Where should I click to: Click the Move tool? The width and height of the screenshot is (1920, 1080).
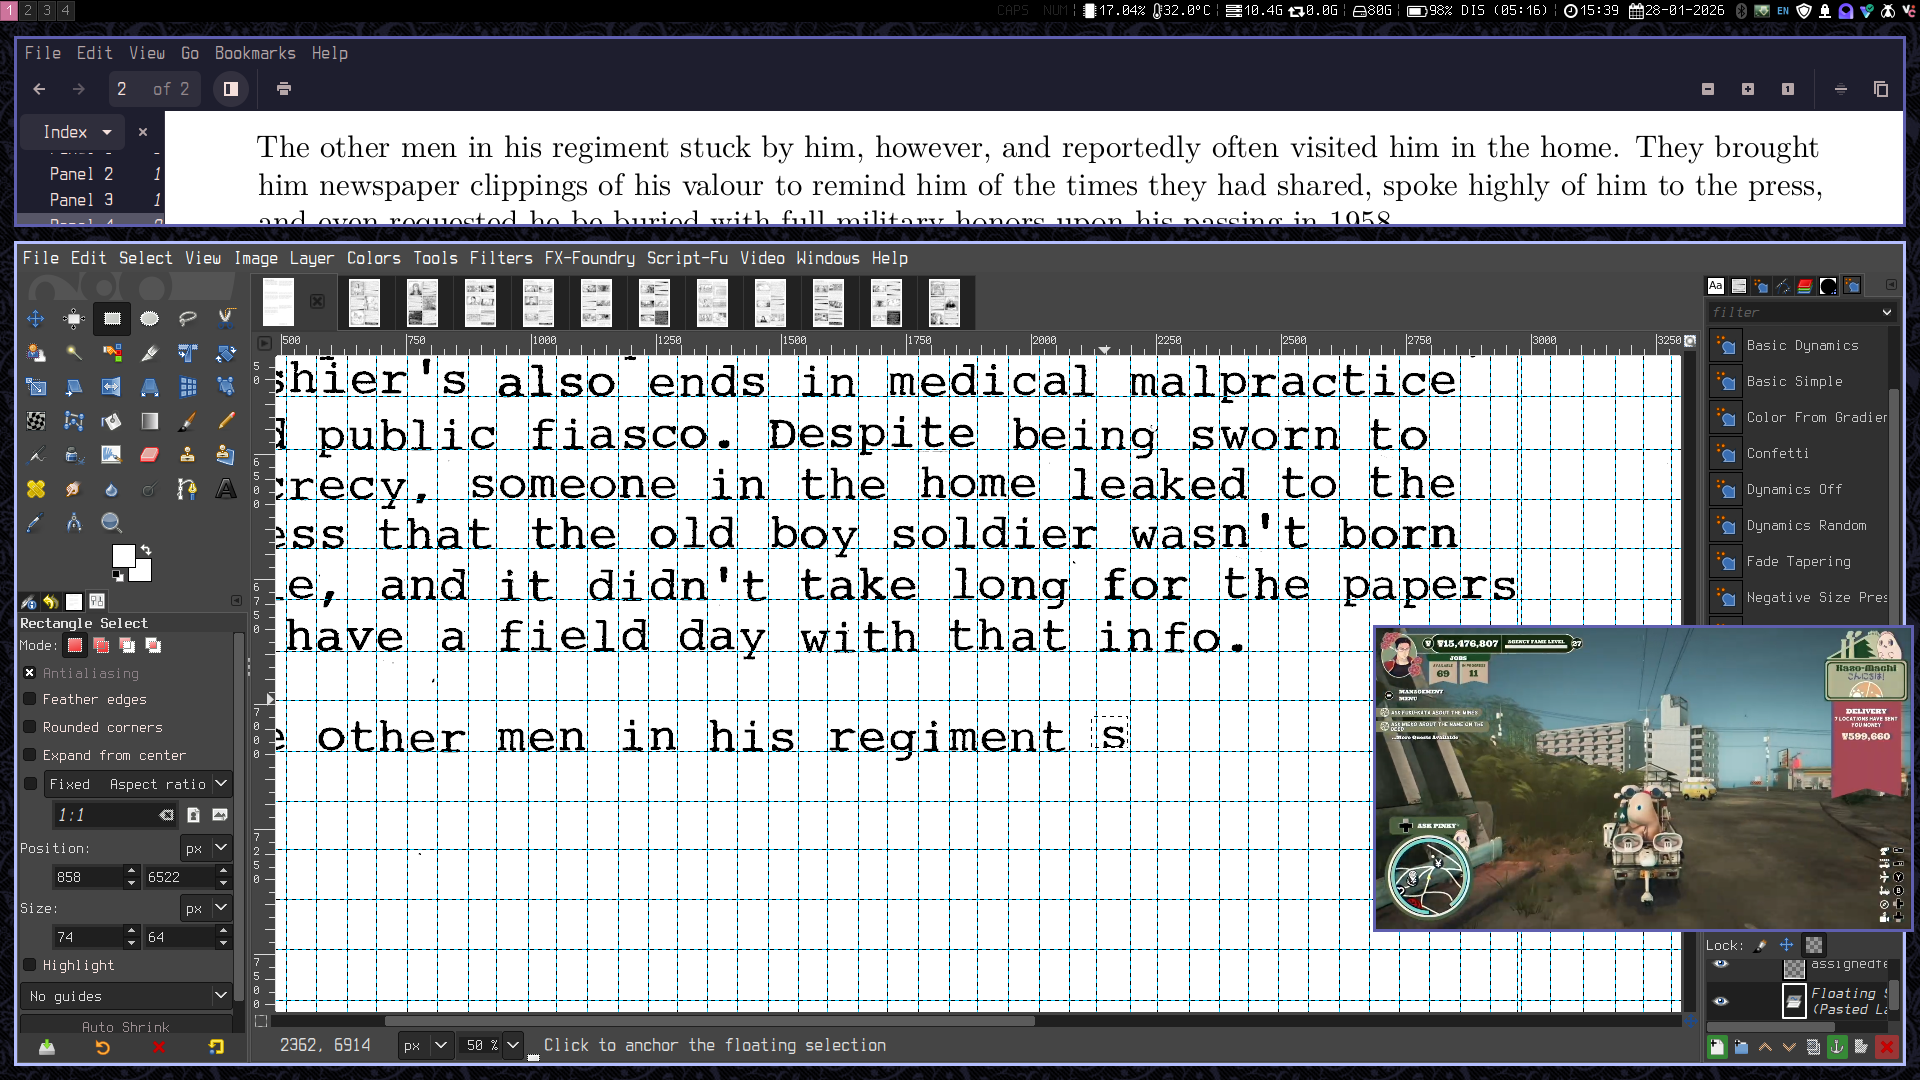(x=35, y=319)
